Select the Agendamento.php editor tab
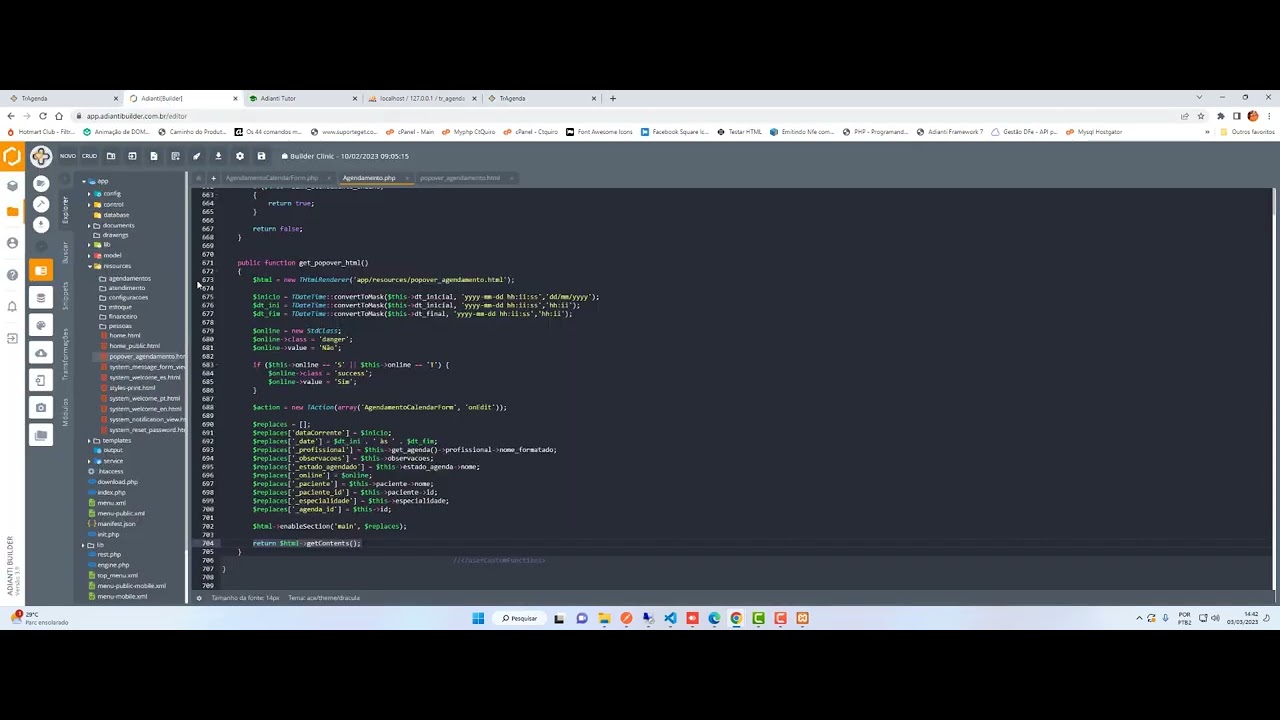This screenshot has height=720, width=1280. point(369,178)
